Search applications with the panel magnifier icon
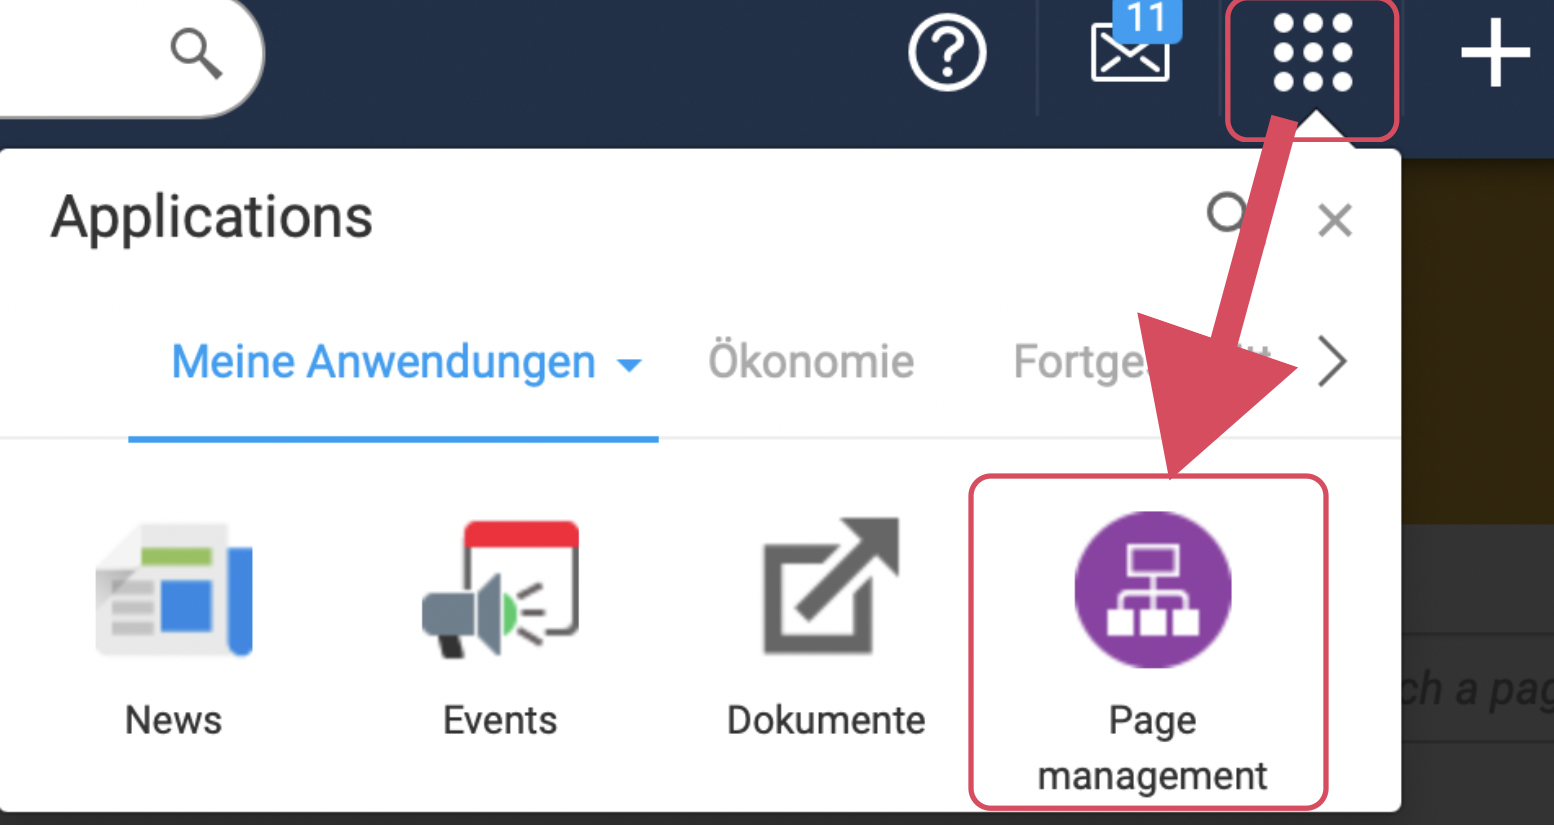This screenshot has height=828, width=1554. 1227,213
